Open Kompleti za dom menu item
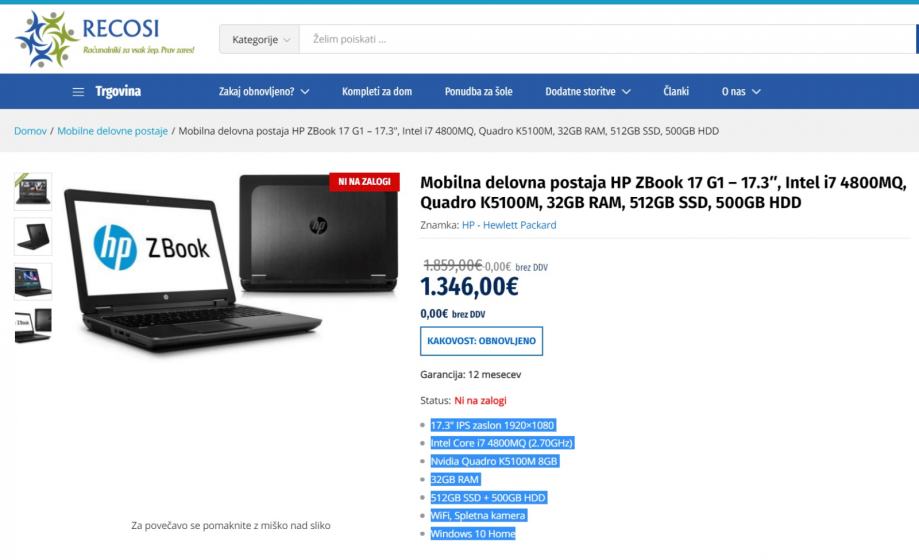Screen dimensions: 919x560 click(x=377, y=91)
